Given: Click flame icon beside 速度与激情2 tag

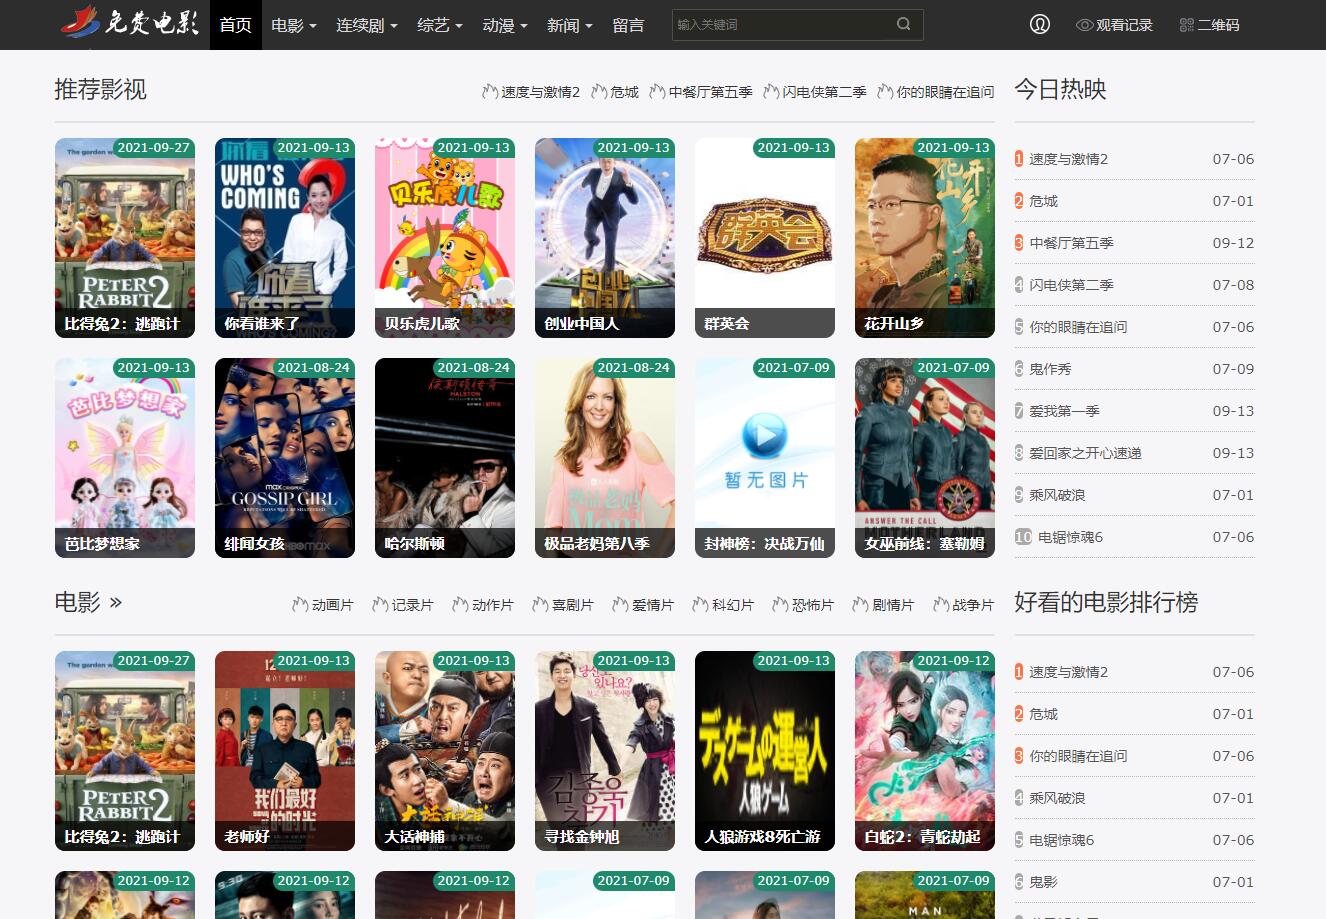Looking at the screenshot, I should 490,92.
